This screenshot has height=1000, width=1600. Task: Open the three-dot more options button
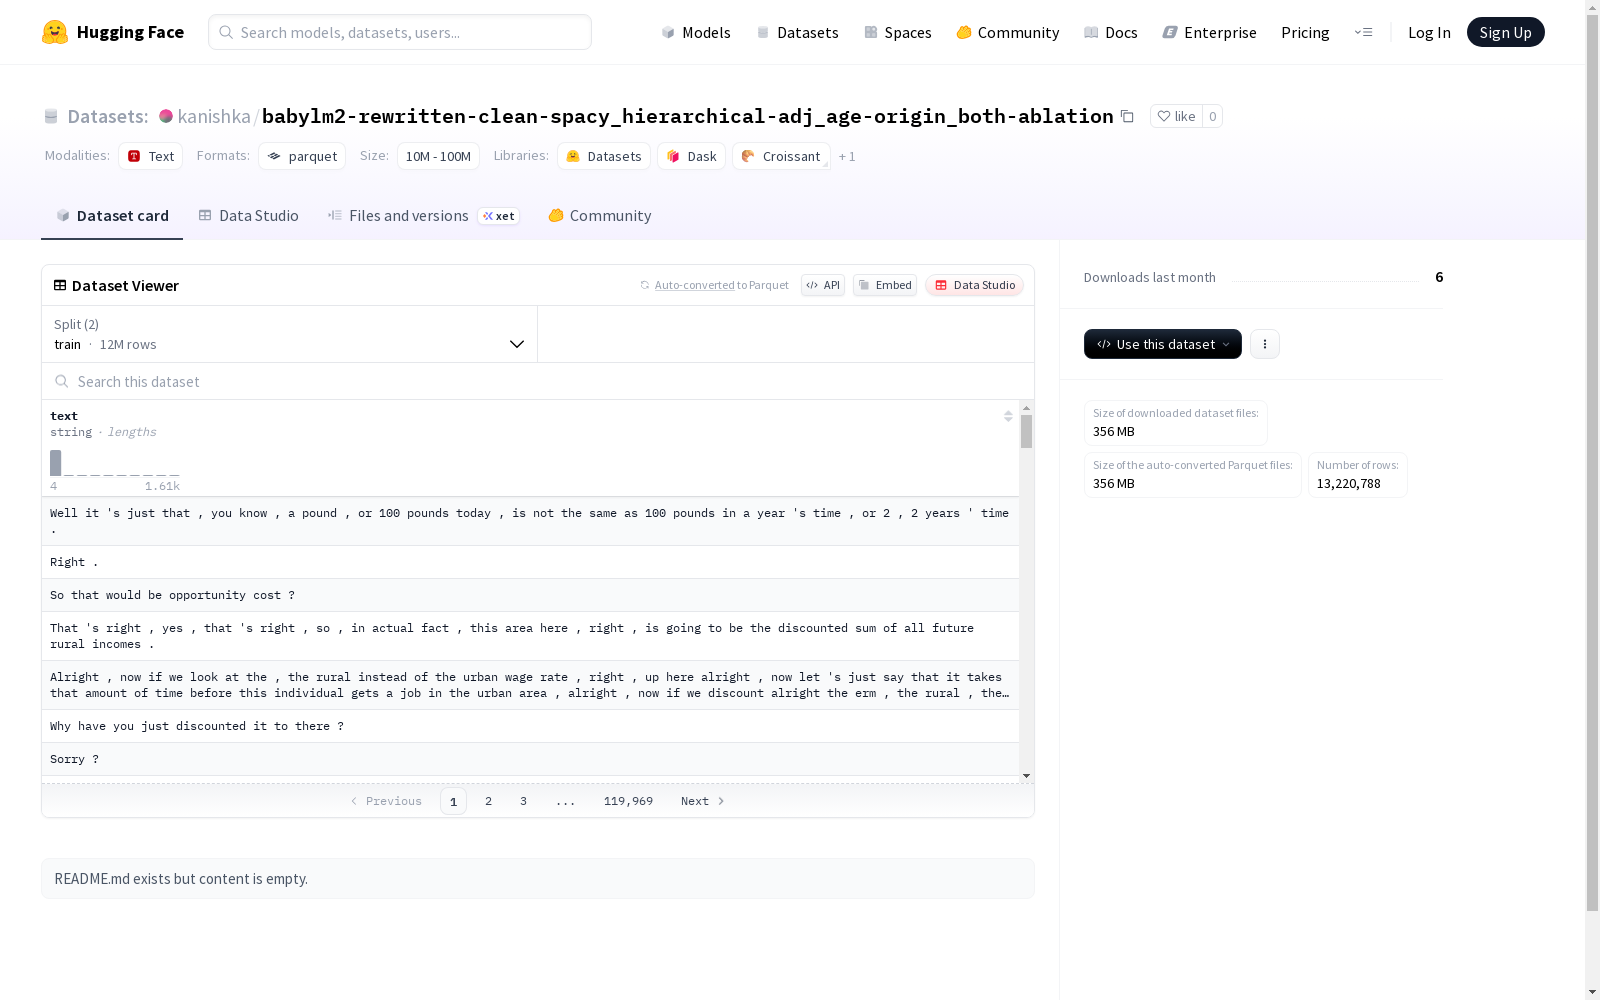(1265, 344)
